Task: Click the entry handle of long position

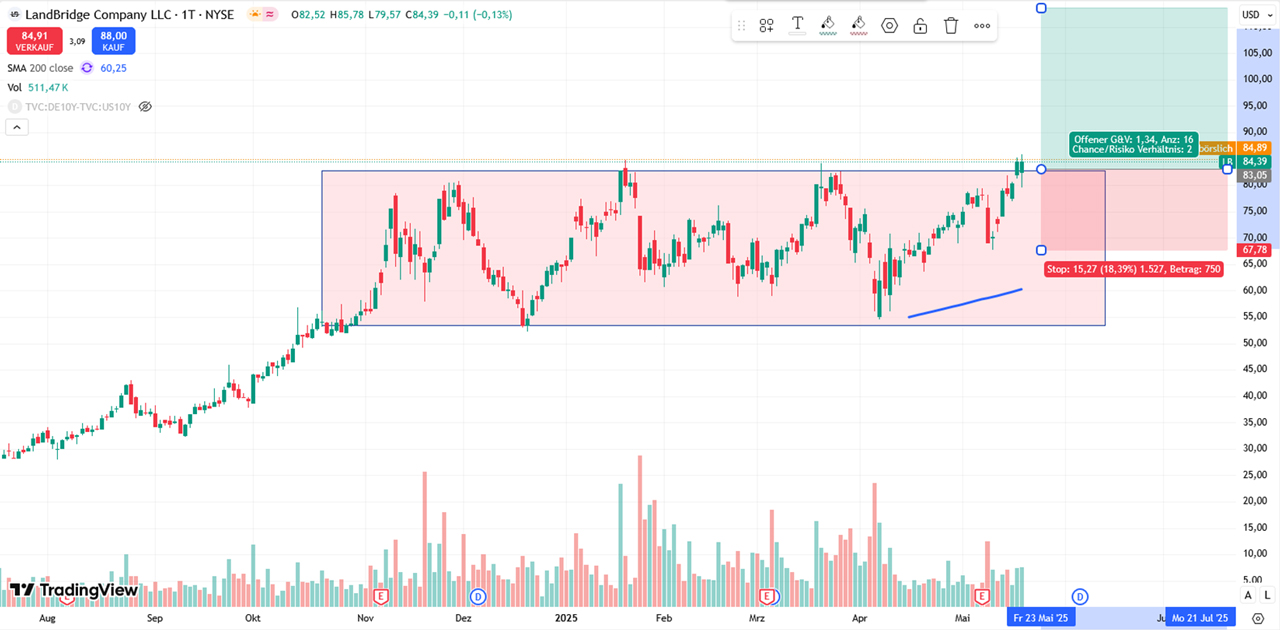Action: coord(1041,169)
